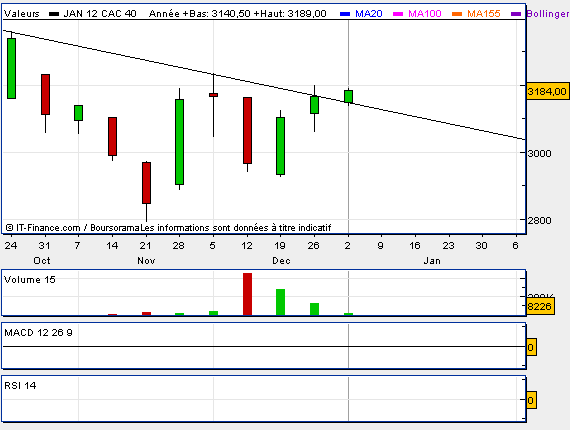Click the magenta MA100 legend swatch
Viewport: 570px width, 430px height.
pos(398,14)
